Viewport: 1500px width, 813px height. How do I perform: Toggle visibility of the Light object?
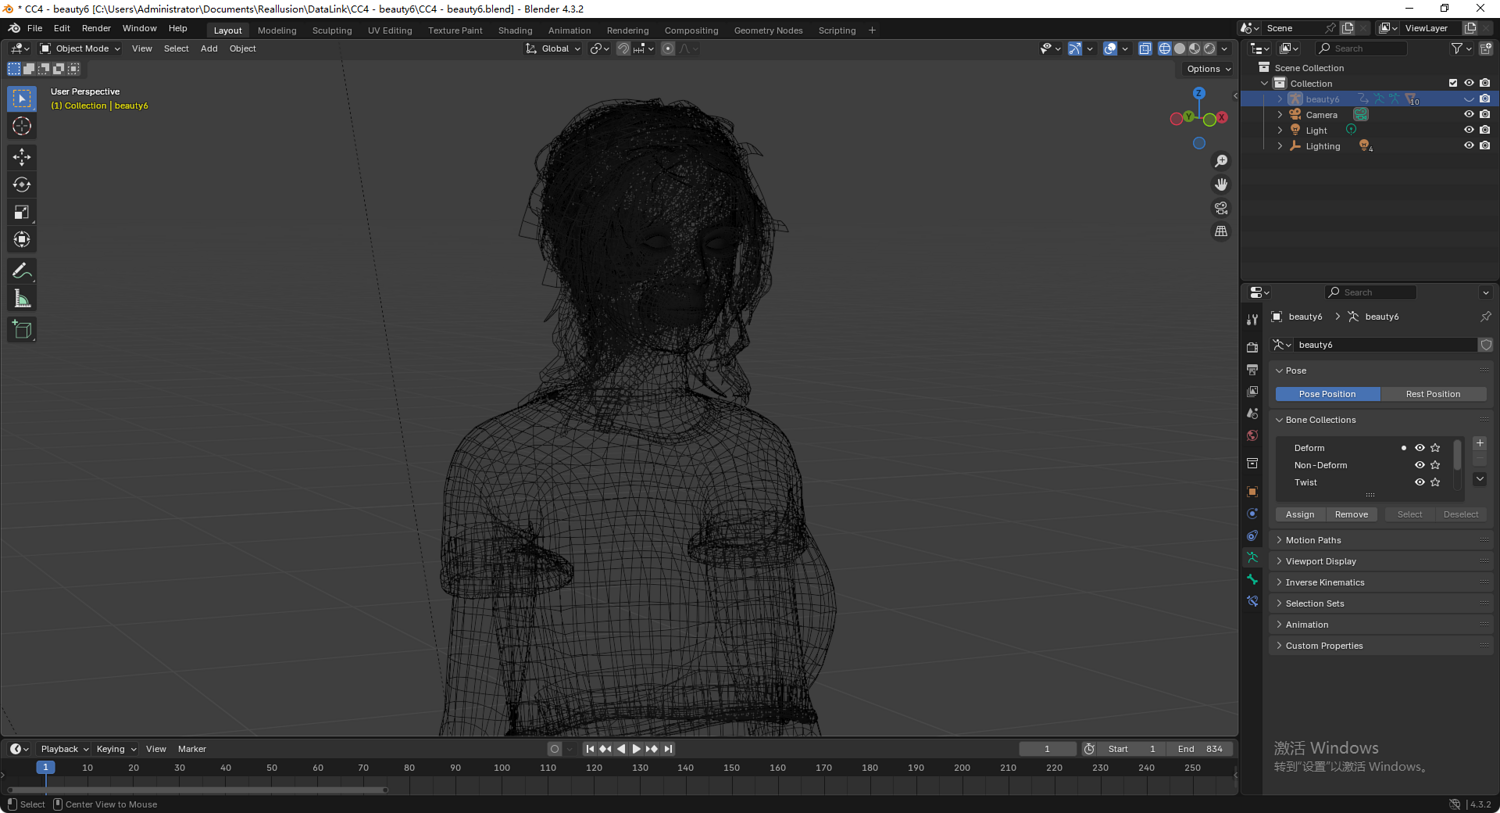pyautogui.click(x=1469, y=130)
